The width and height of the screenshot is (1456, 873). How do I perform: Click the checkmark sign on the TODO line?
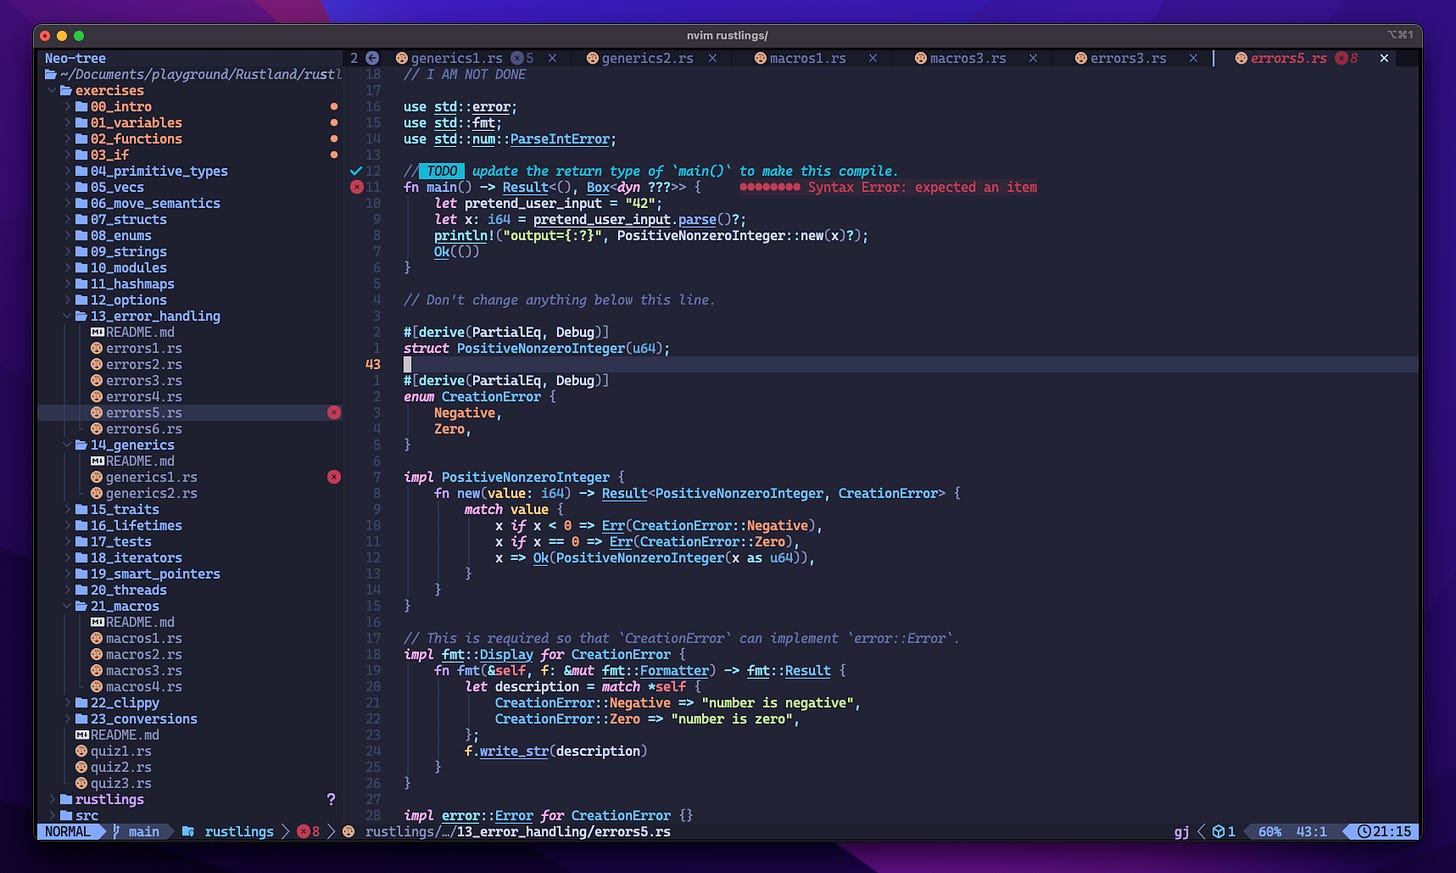point(357,171)
